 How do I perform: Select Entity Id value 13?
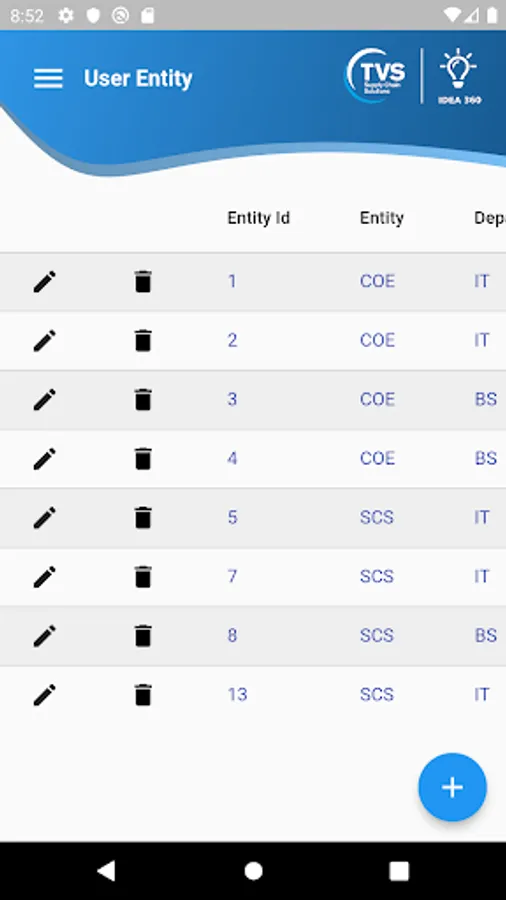click(238, 695)
